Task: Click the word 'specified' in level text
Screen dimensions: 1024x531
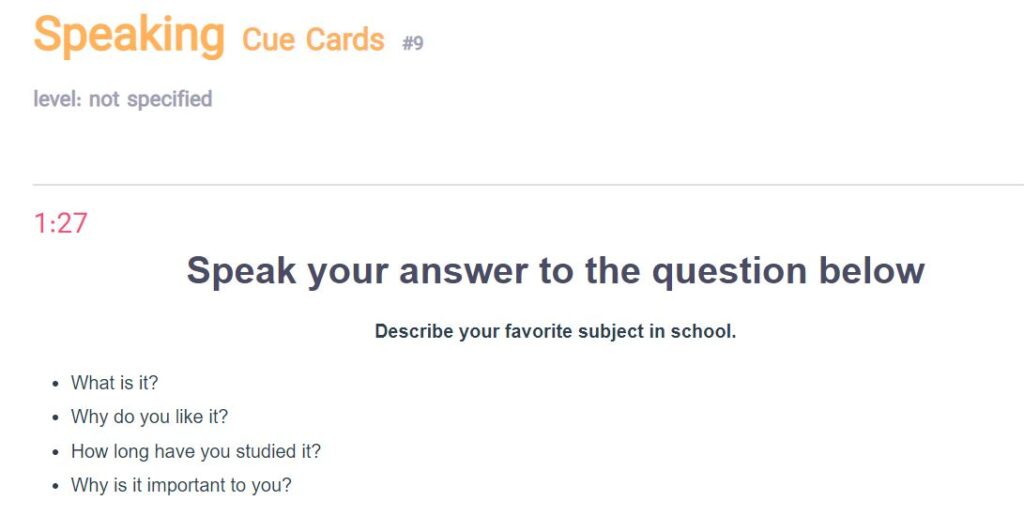Action: [170, 99]
